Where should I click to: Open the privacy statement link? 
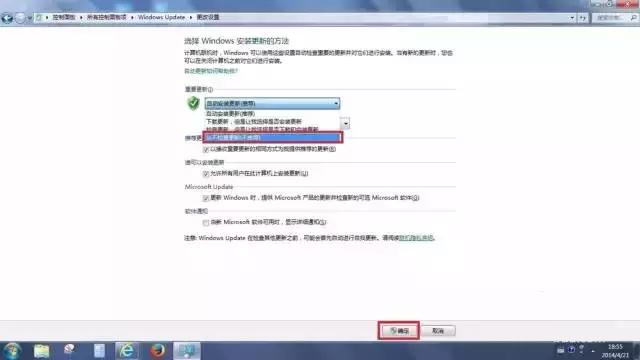[416, 238]
